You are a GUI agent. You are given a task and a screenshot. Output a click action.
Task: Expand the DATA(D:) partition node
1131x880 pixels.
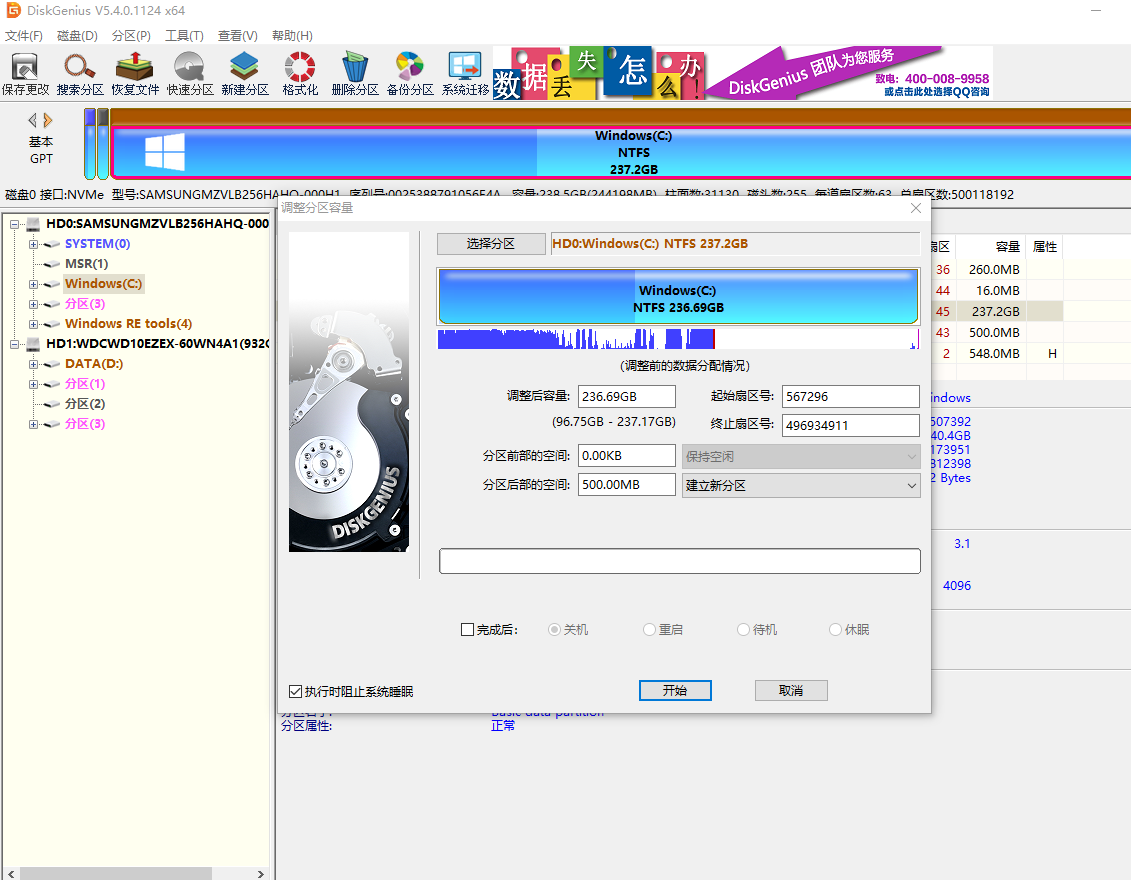tap(33, 364)
